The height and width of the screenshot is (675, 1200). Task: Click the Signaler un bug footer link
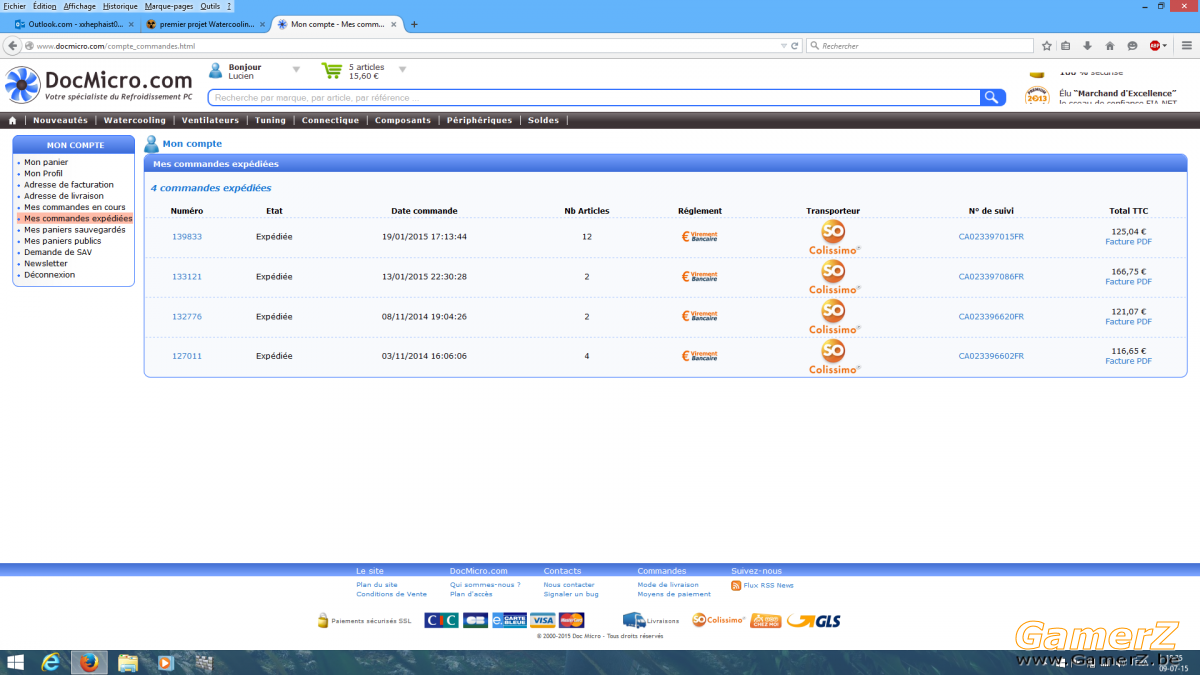tap(571, 594)
